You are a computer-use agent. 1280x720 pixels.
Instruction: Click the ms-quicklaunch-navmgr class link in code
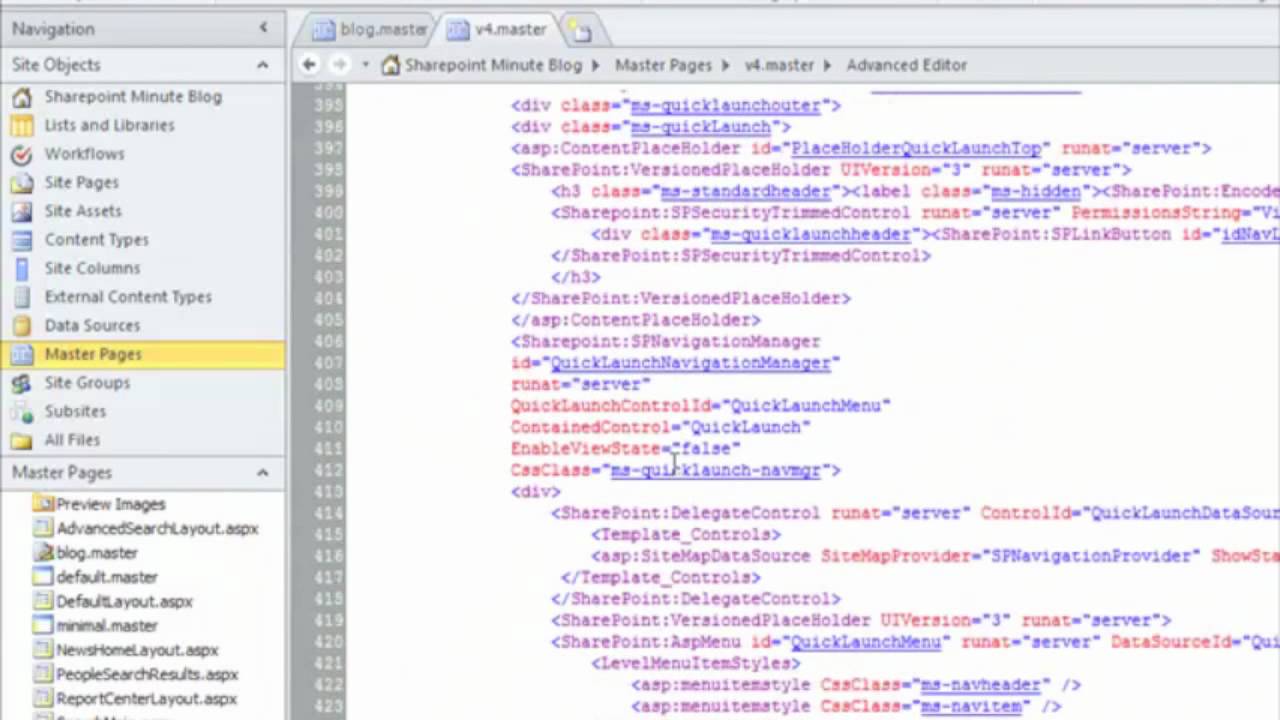(715, 470)
